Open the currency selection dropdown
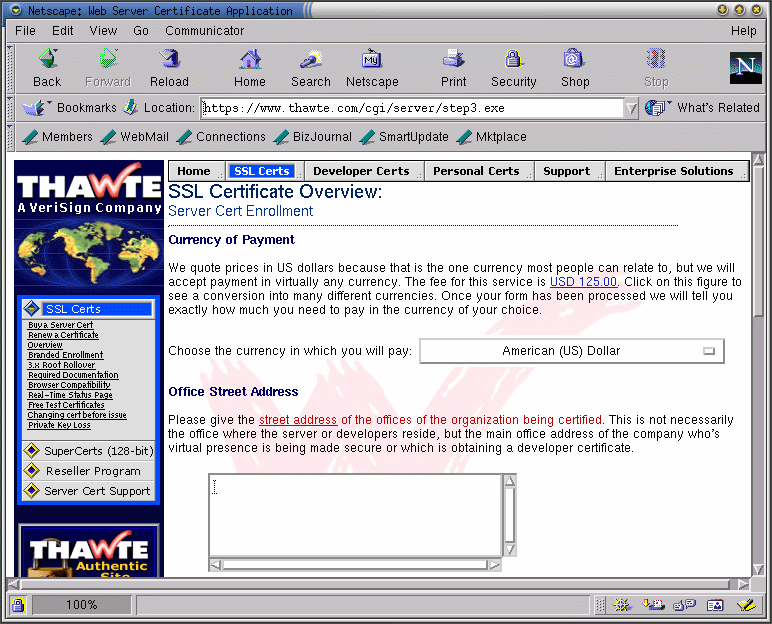The width and height of the screenshot is (772, 624). (x=571, y=351)
